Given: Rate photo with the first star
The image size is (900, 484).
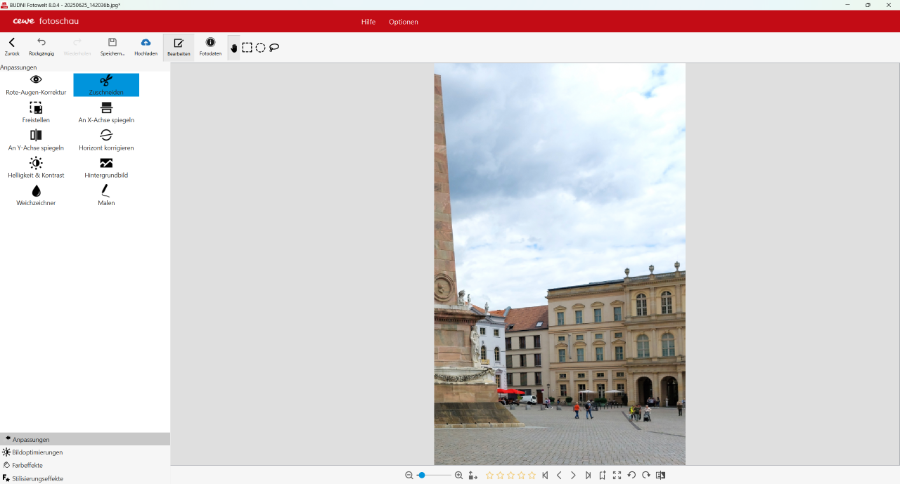Looking at the screenshot, I should [x=490, y=475].
